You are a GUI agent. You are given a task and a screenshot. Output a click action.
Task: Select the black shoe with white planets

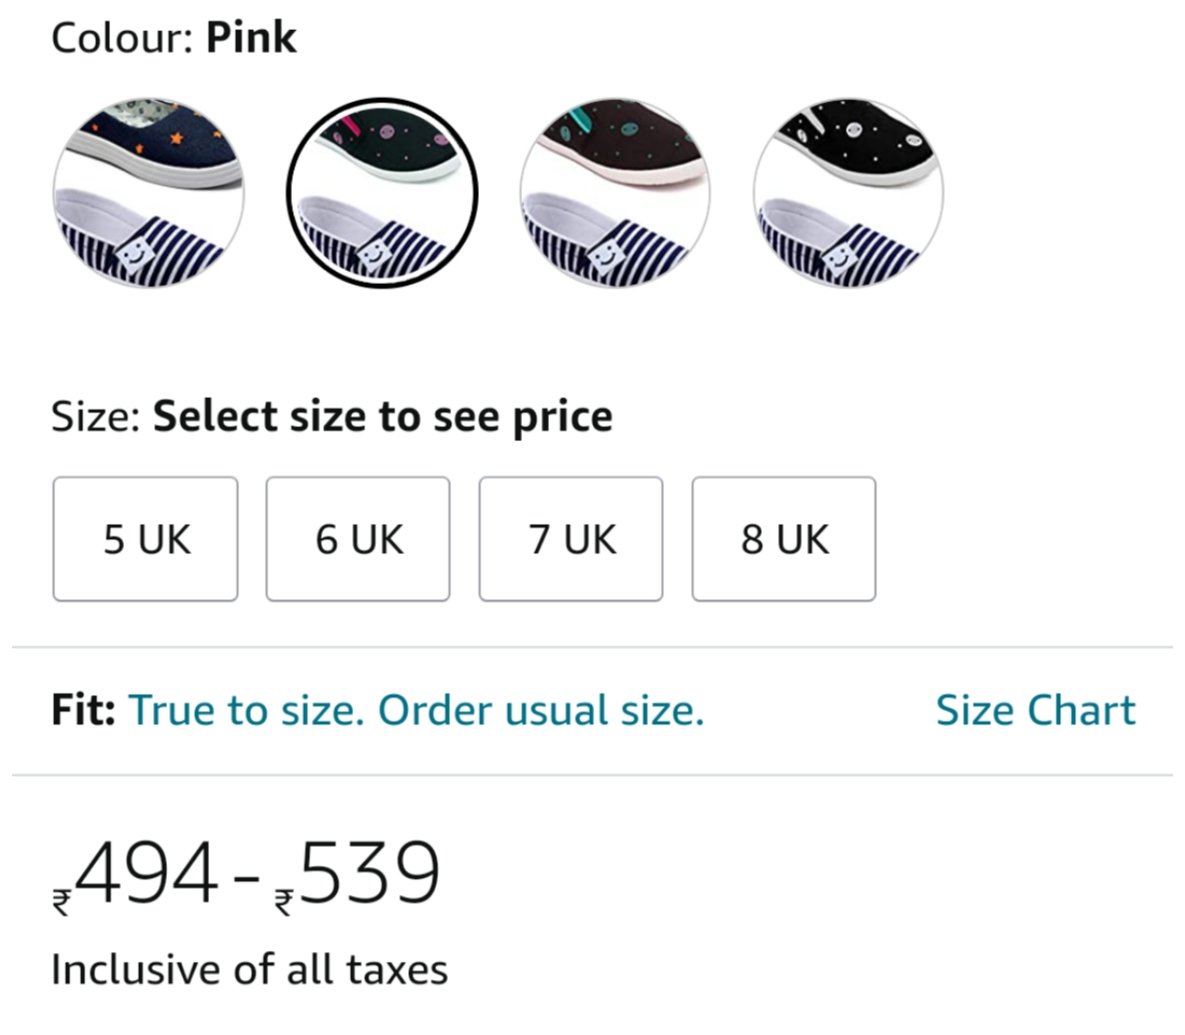coord(848,193)
